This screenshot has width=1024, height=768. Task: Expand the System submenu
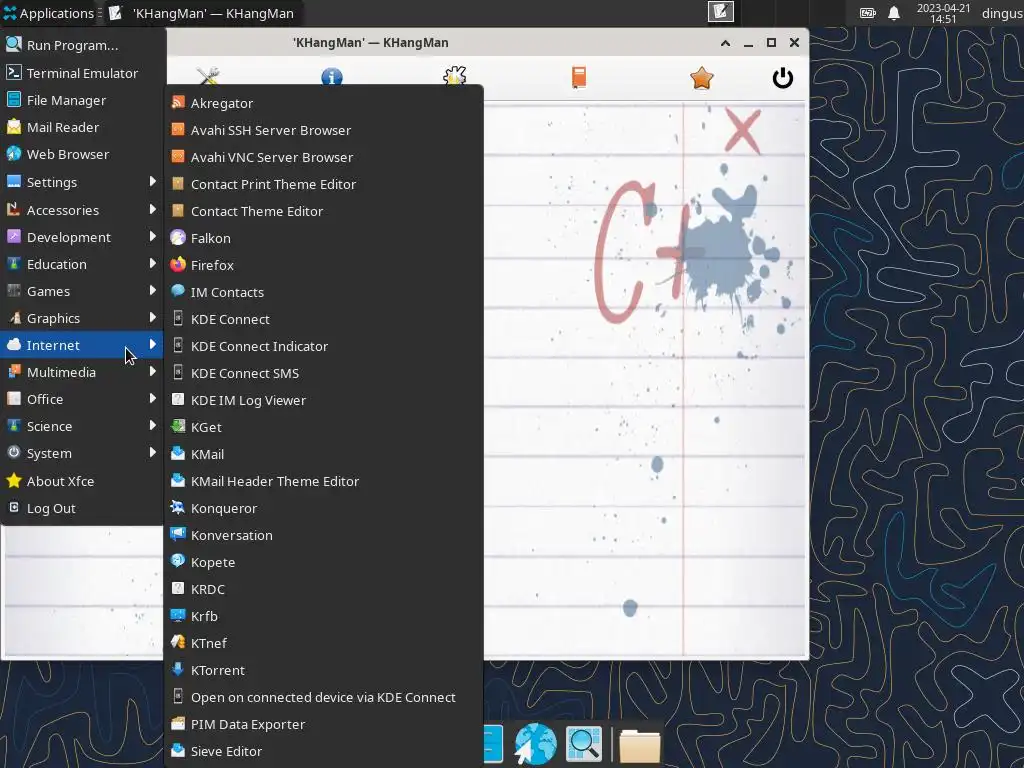coord(82,453)
